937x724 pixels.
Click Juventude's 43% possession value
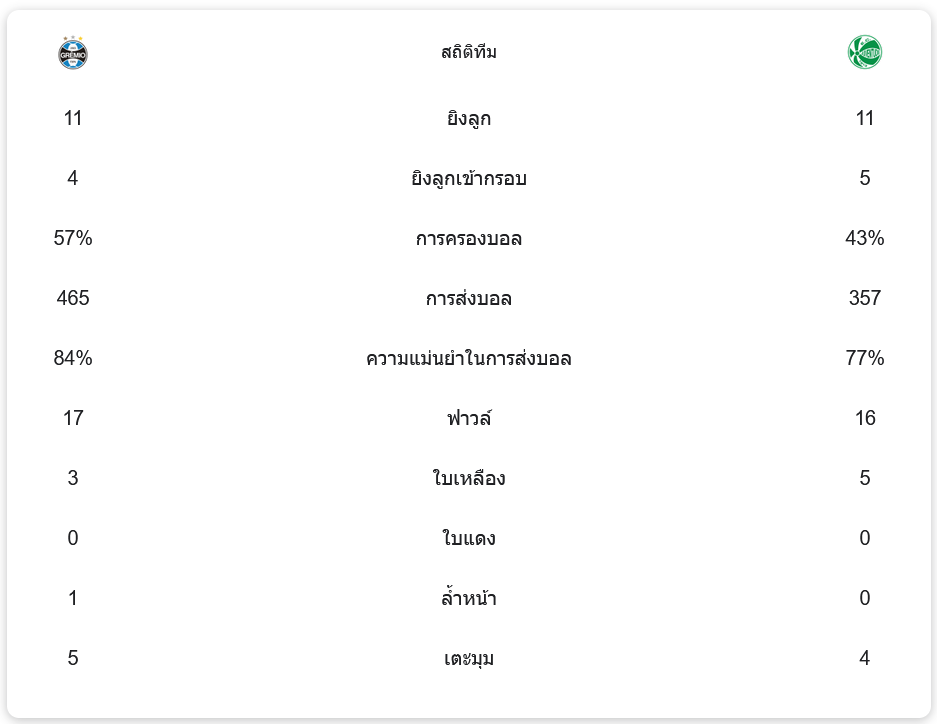coord(864,238)
